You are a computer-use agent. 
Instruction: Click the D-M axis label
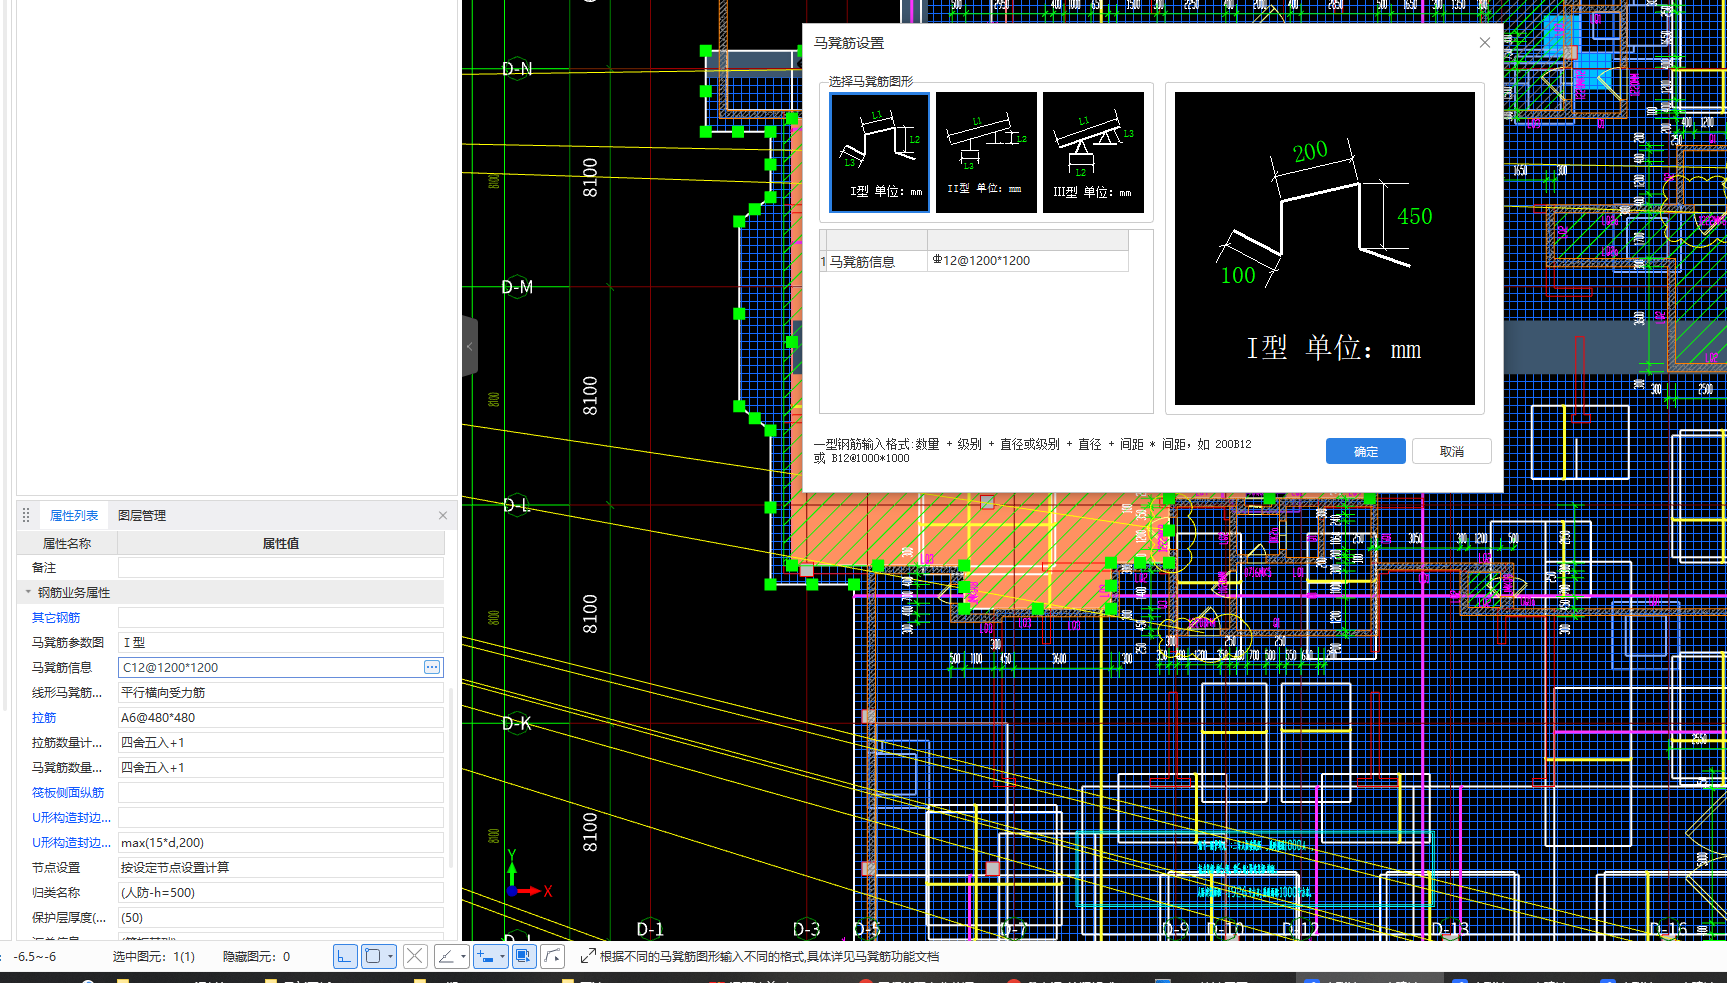517,287
